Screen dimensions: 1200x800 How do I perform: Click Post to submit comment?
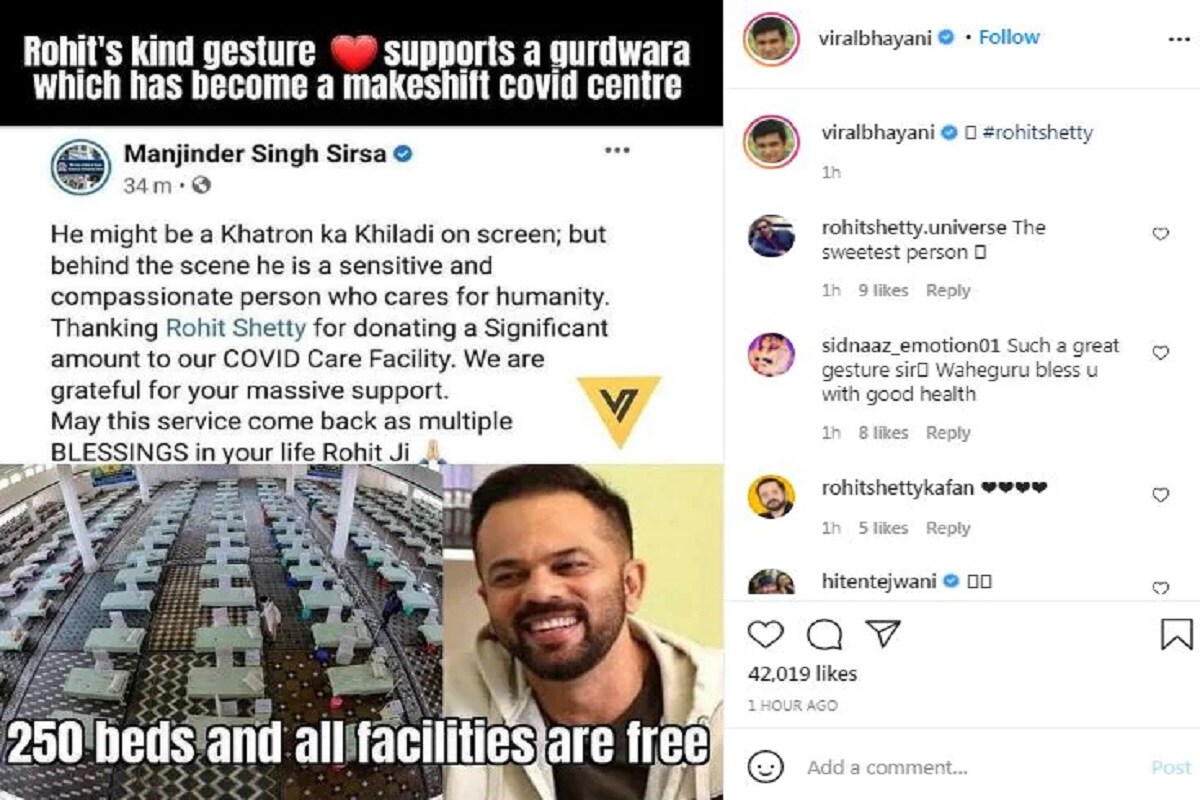(x=1170, y=767)
